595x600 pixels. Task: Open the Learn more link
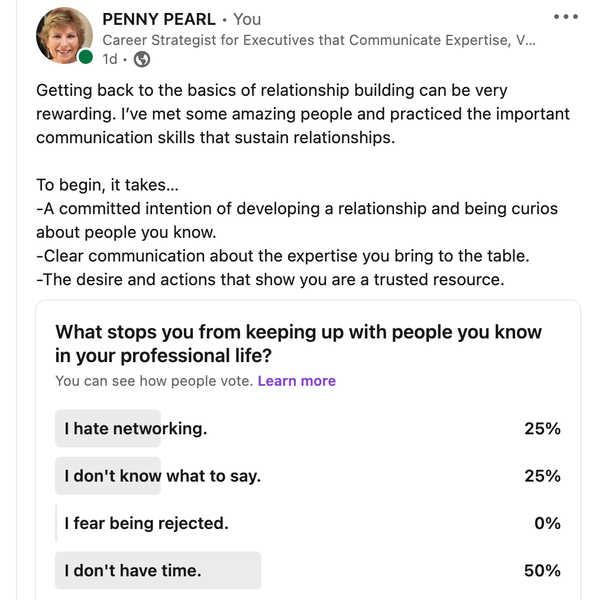coord(297,381)
